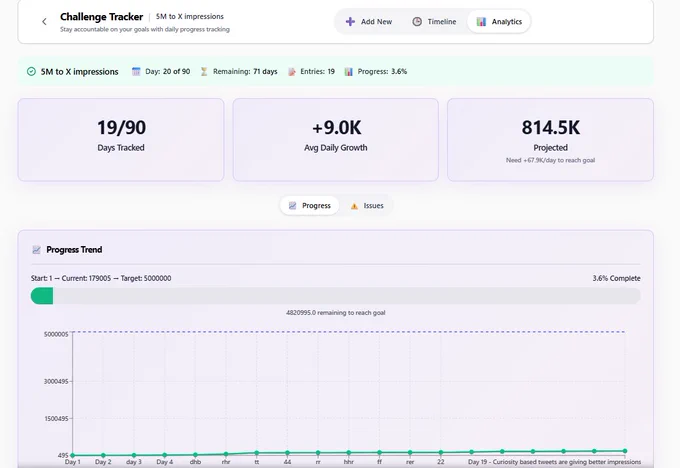Click the calendar icon next to Day 20 of 90
680x468 pixels.
point(136,72)
